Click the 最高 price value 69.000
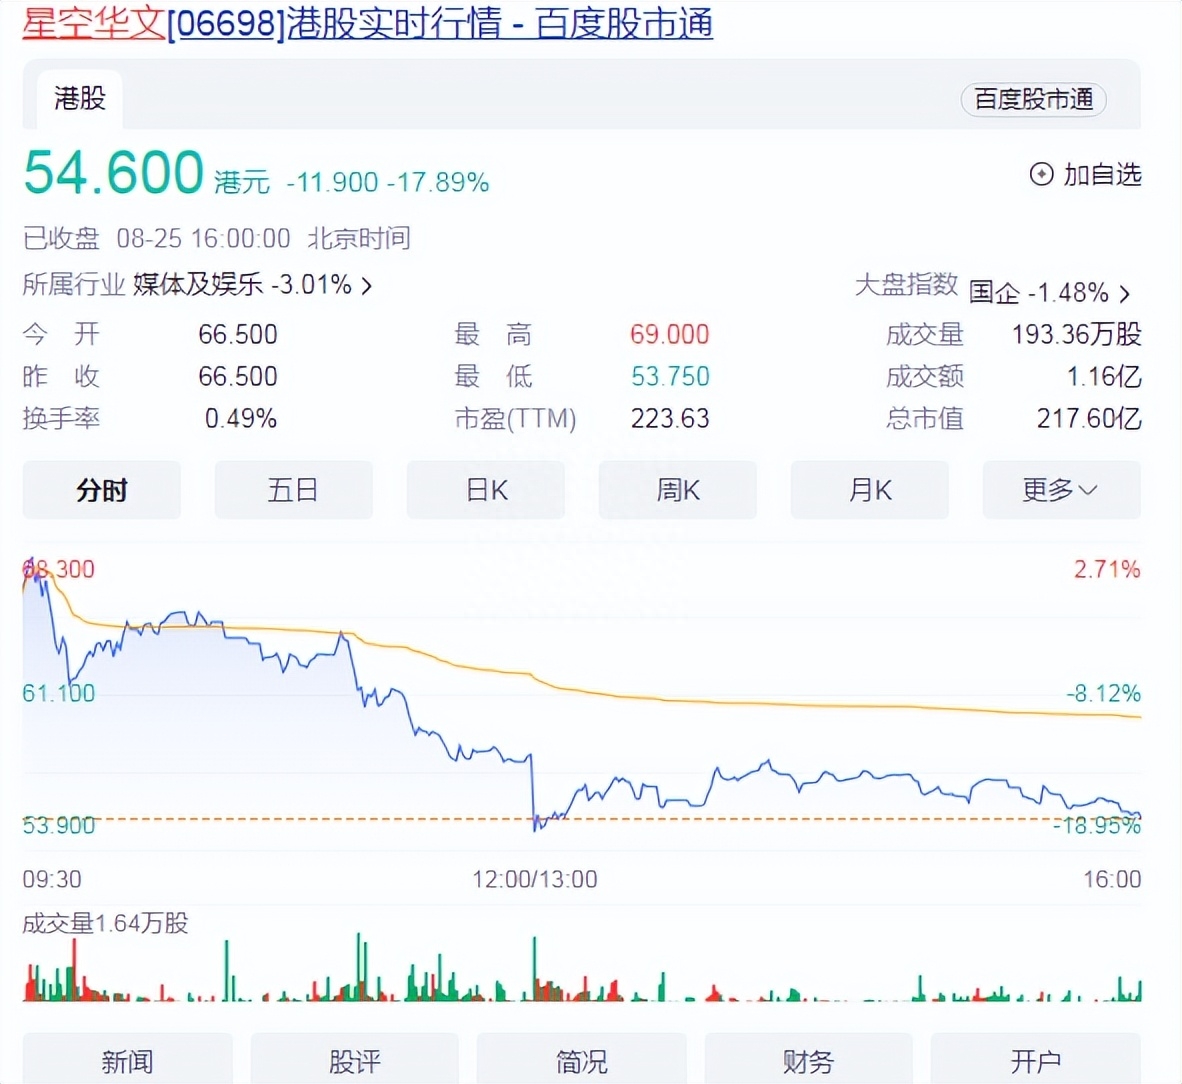The height and width of the screenshot is (1084, 1182). coord(669,335)
